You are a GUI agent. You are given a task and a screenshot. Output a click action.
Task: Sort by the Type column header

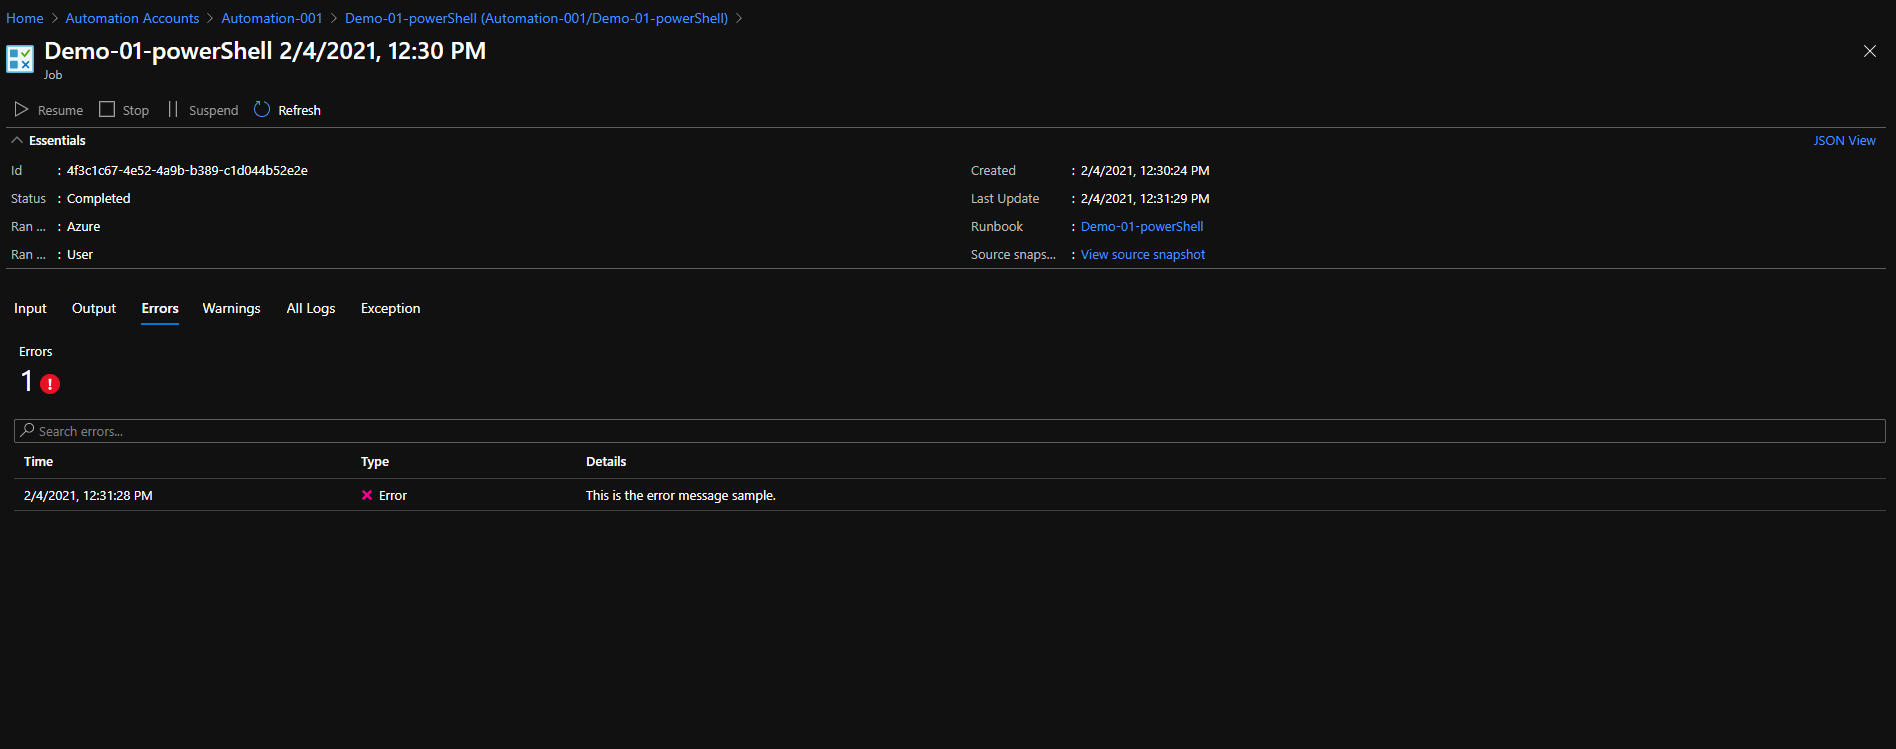(375, 461)
